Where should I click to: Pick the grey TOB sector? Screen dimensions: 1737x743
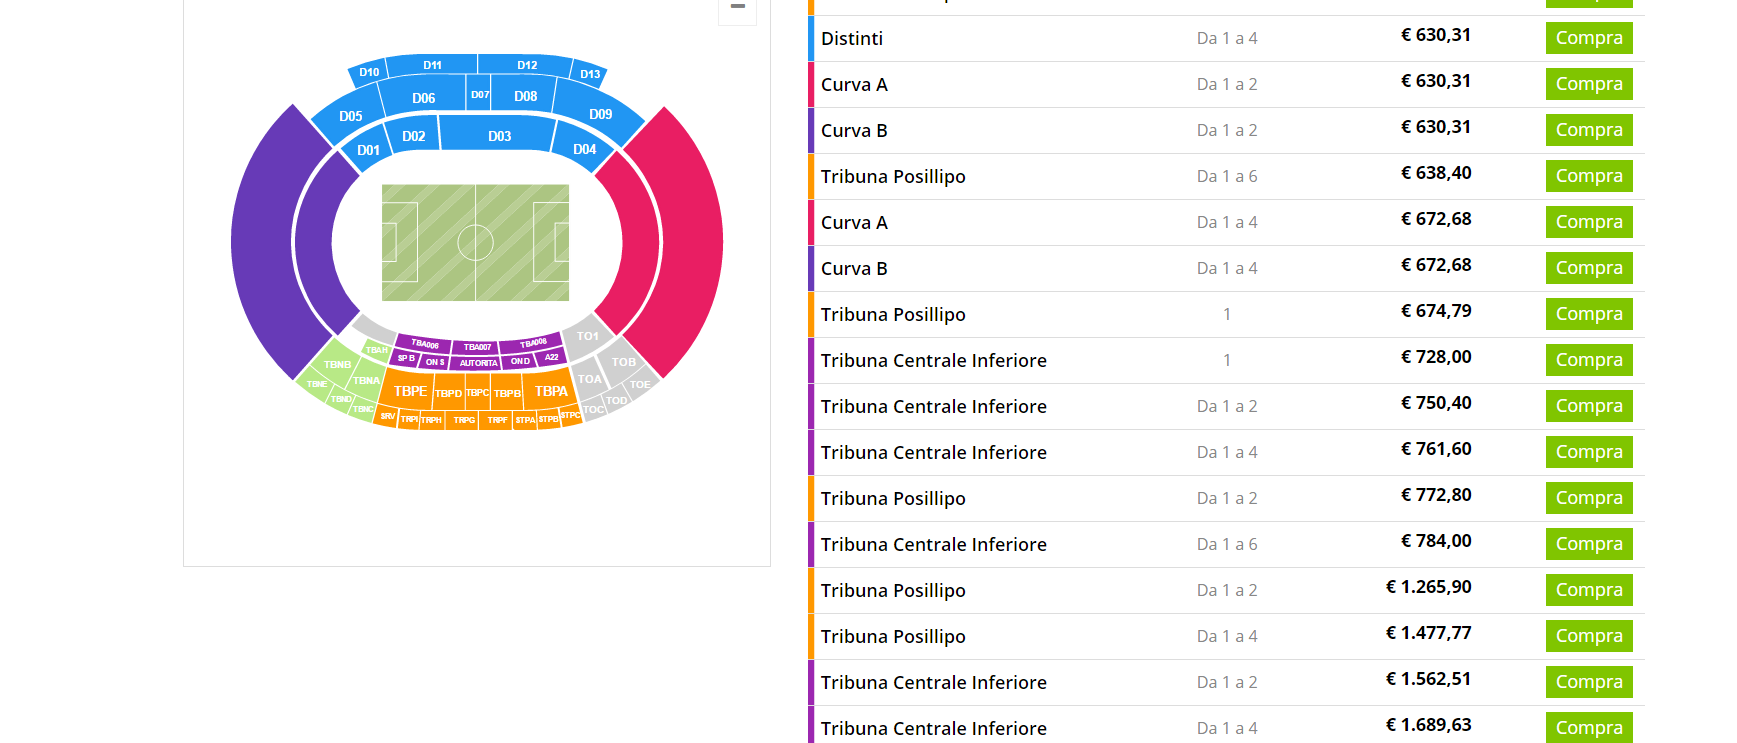tap(624, 362)
